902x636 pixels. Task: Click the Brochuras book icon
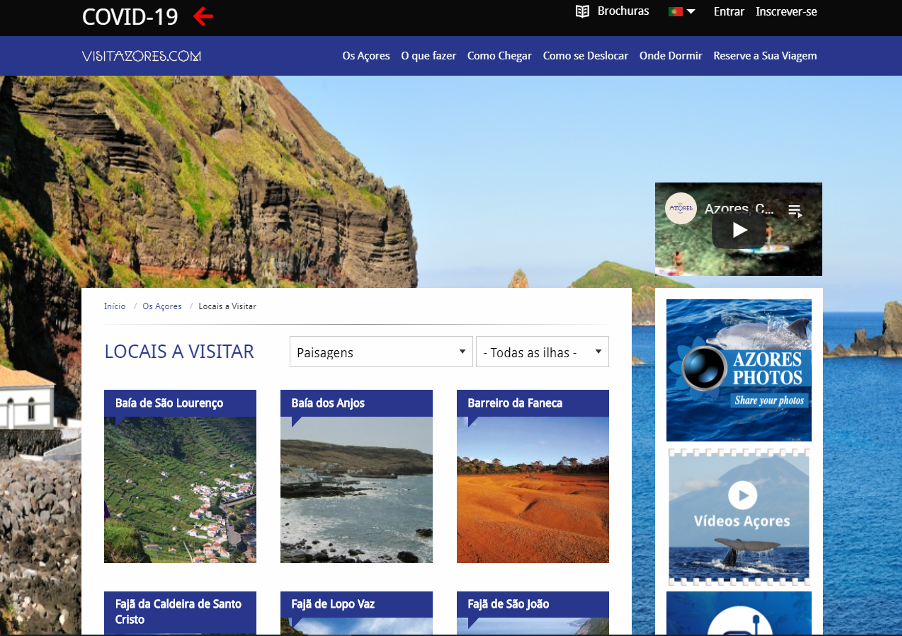582,12
